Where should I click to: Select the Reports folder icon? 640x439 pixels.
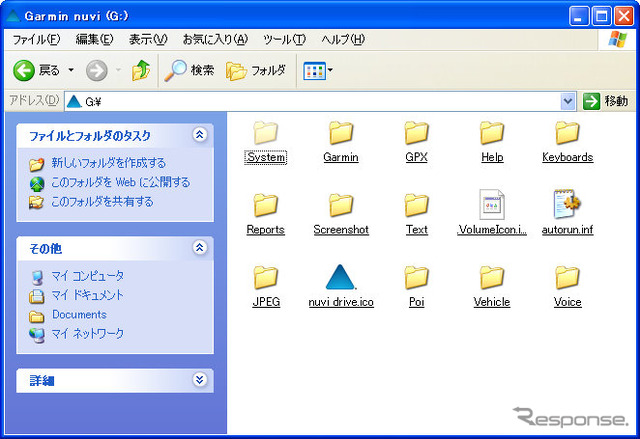coord(265,205)
